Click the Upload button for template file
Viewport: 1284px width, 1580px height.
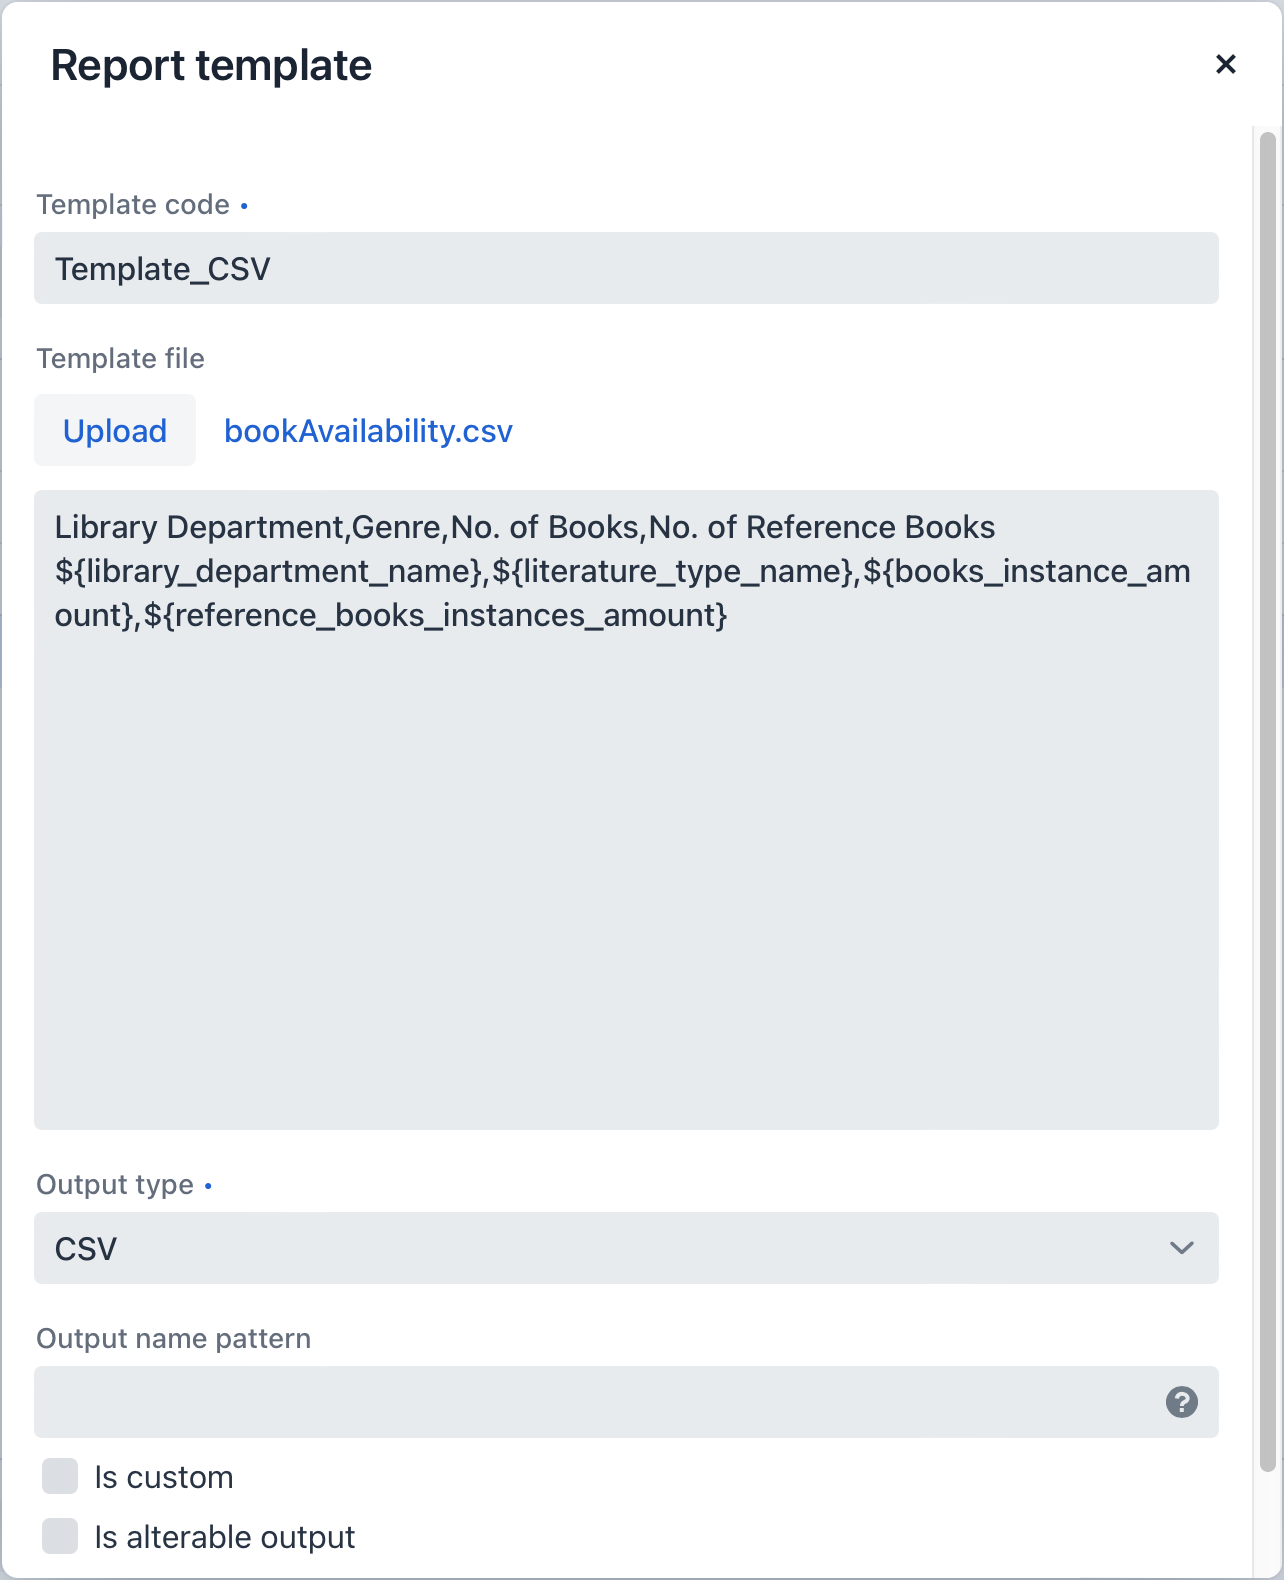click(115, 430)
